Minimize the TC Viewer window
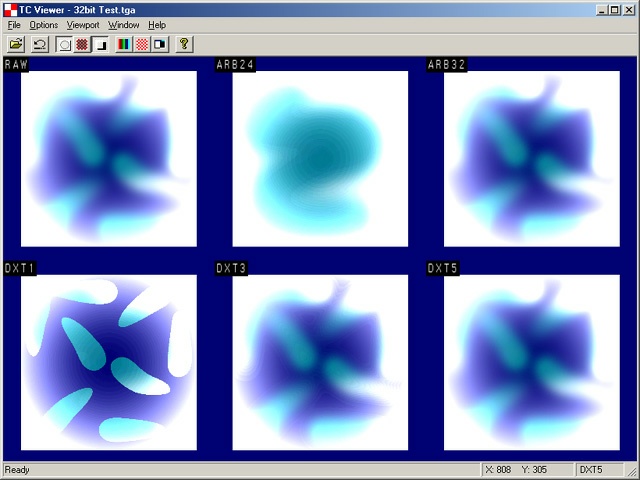 click(601, 10)
